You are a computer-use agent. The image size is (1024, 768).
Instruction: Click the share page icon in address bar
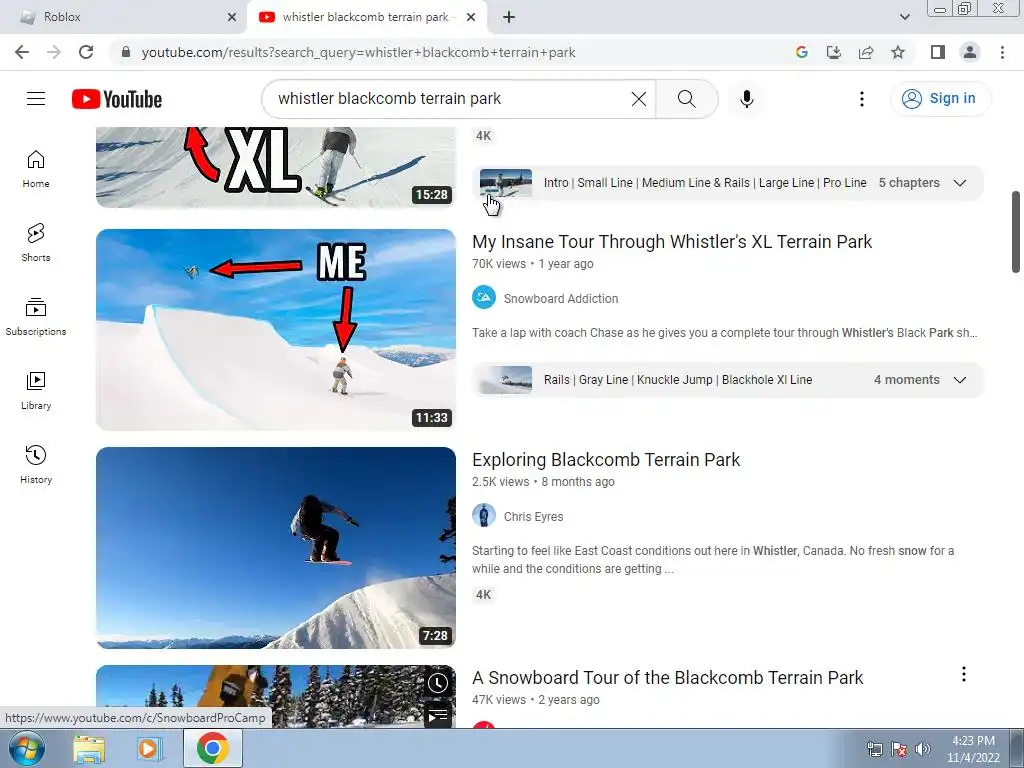[866, 52]
